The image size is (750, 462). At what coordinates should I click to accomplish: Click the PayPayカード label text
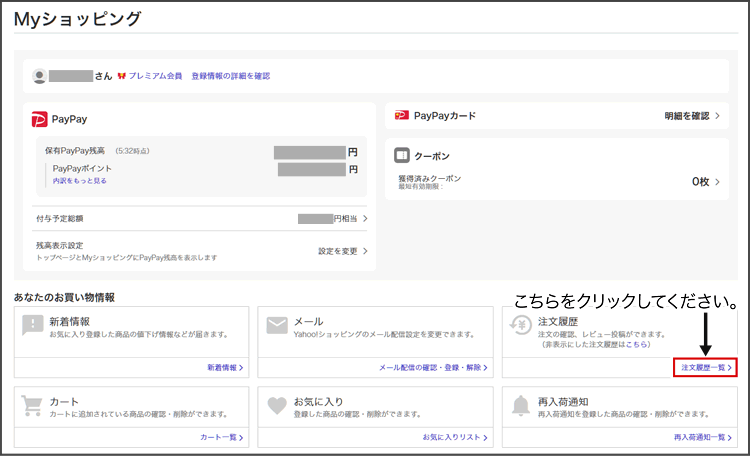[x=445, y=116]
